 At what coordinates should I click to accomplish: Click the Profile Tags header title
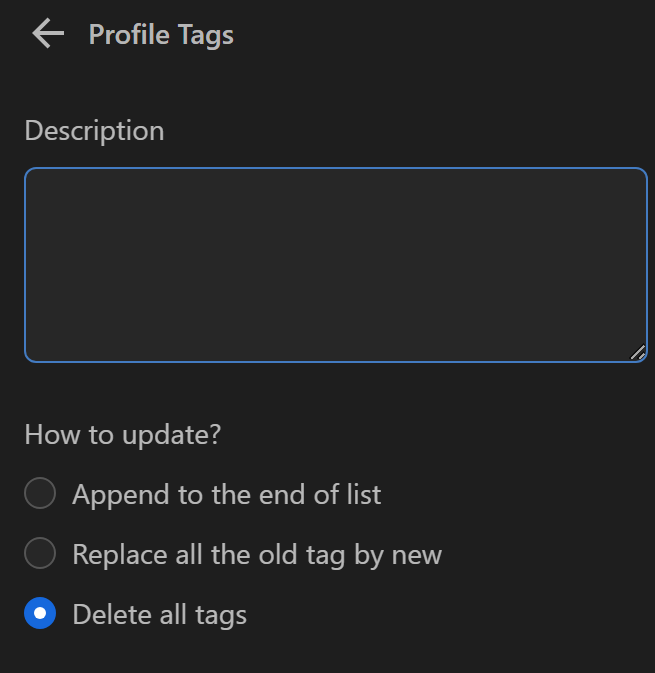(x=161, y=34)
